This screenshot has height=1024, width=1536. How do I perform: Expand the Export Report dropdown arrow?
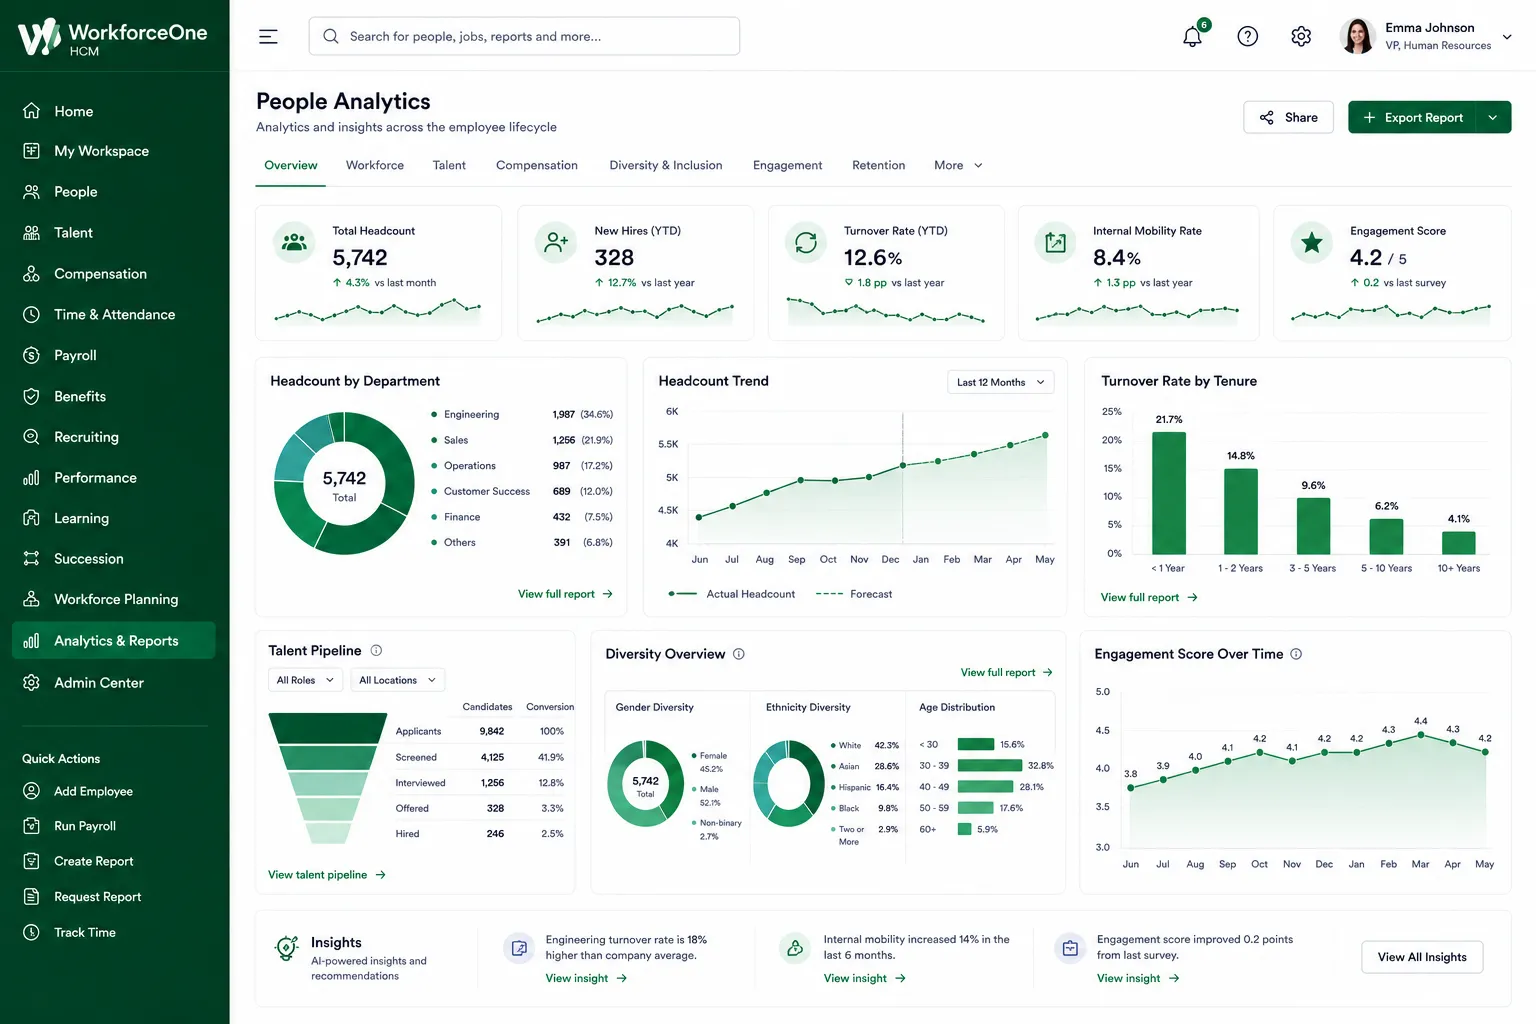[1494, 118]
